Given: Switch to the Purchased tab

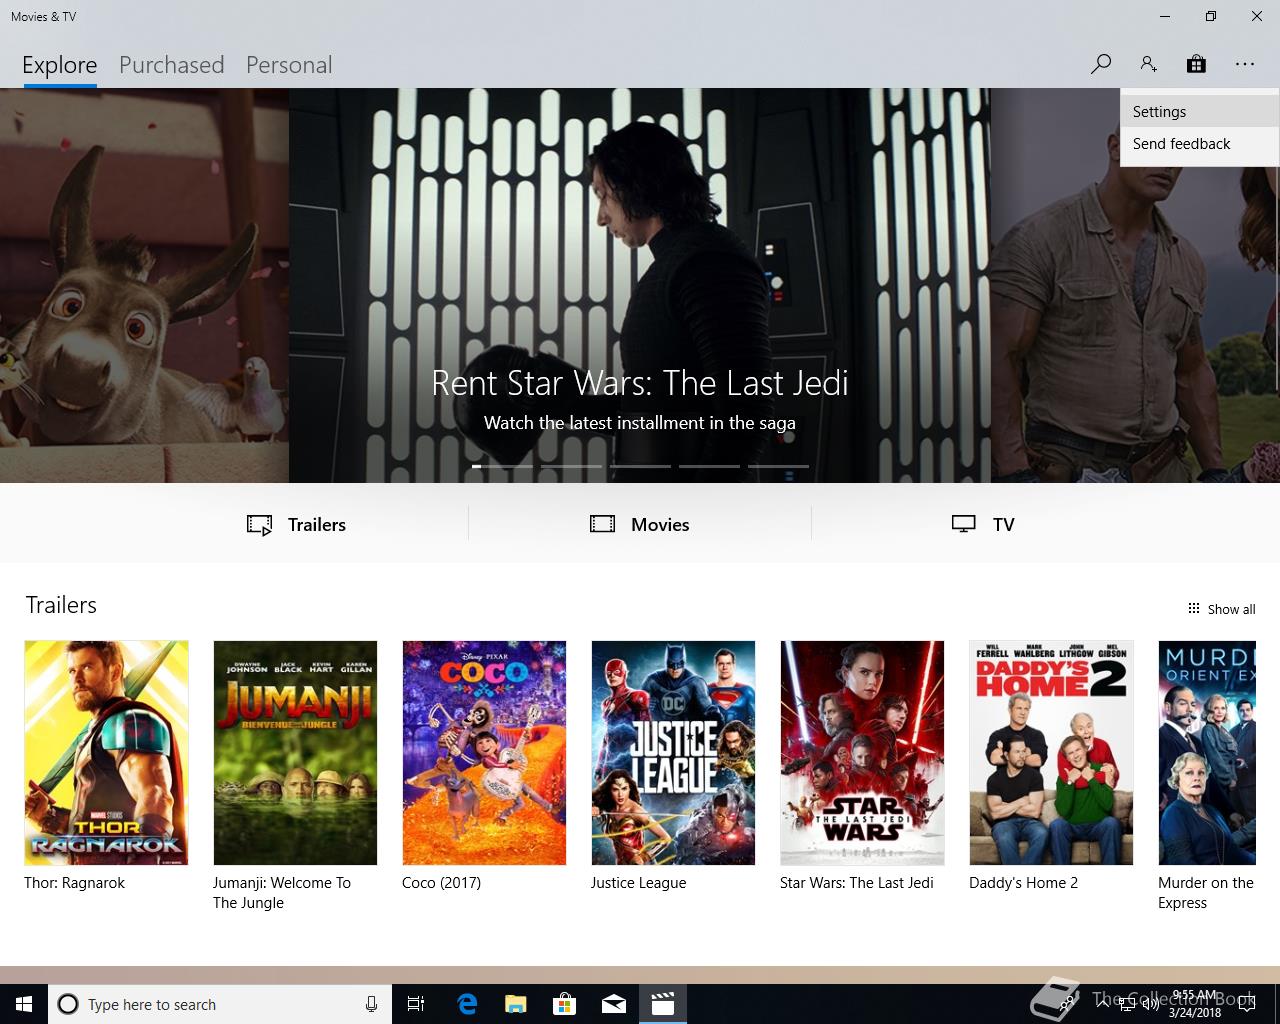Looking at the screenshot, I should pyautogui.click(x=171, y=65).
